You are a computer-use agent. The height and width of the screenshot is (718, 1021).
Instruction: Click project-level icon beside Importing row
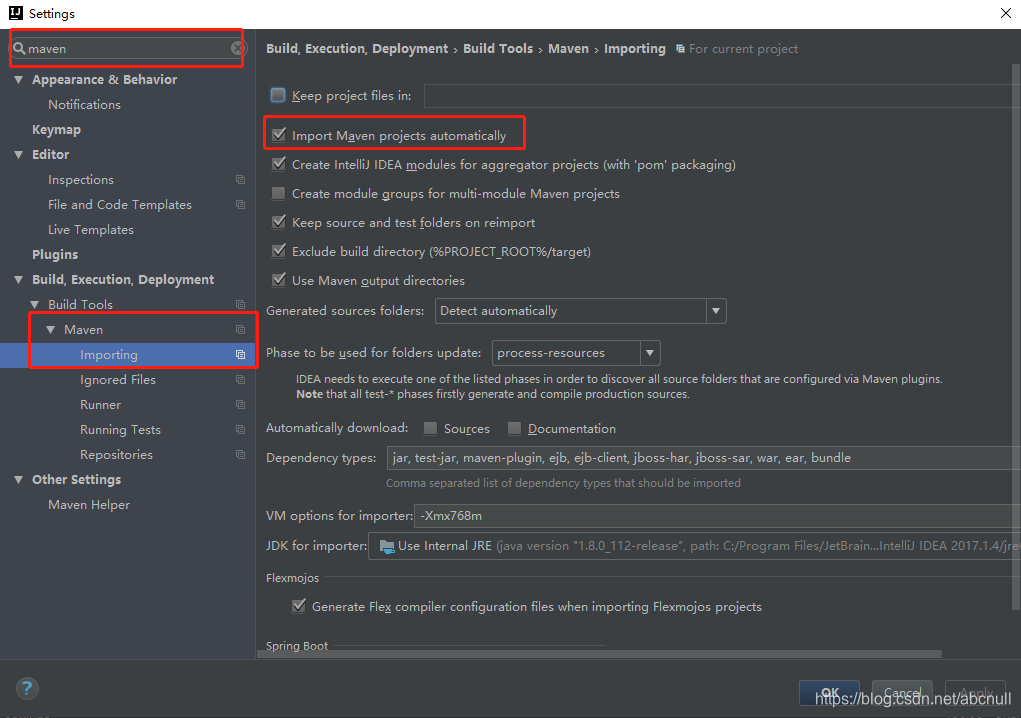(x=240, y=355)
